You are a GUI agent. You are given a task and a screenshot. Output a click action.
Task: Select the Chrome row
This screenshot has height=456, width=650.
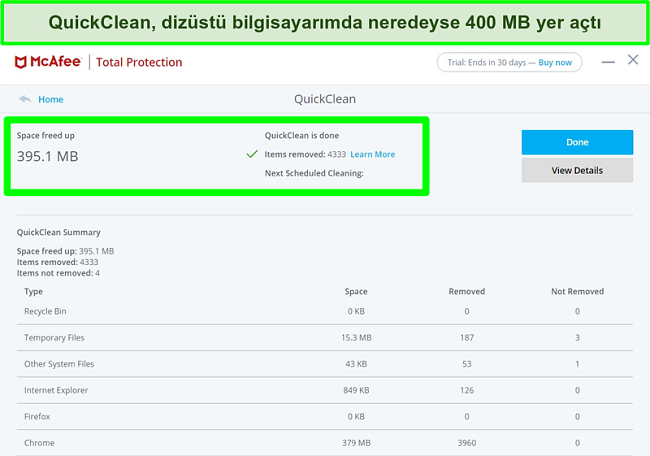coord(325,443)
